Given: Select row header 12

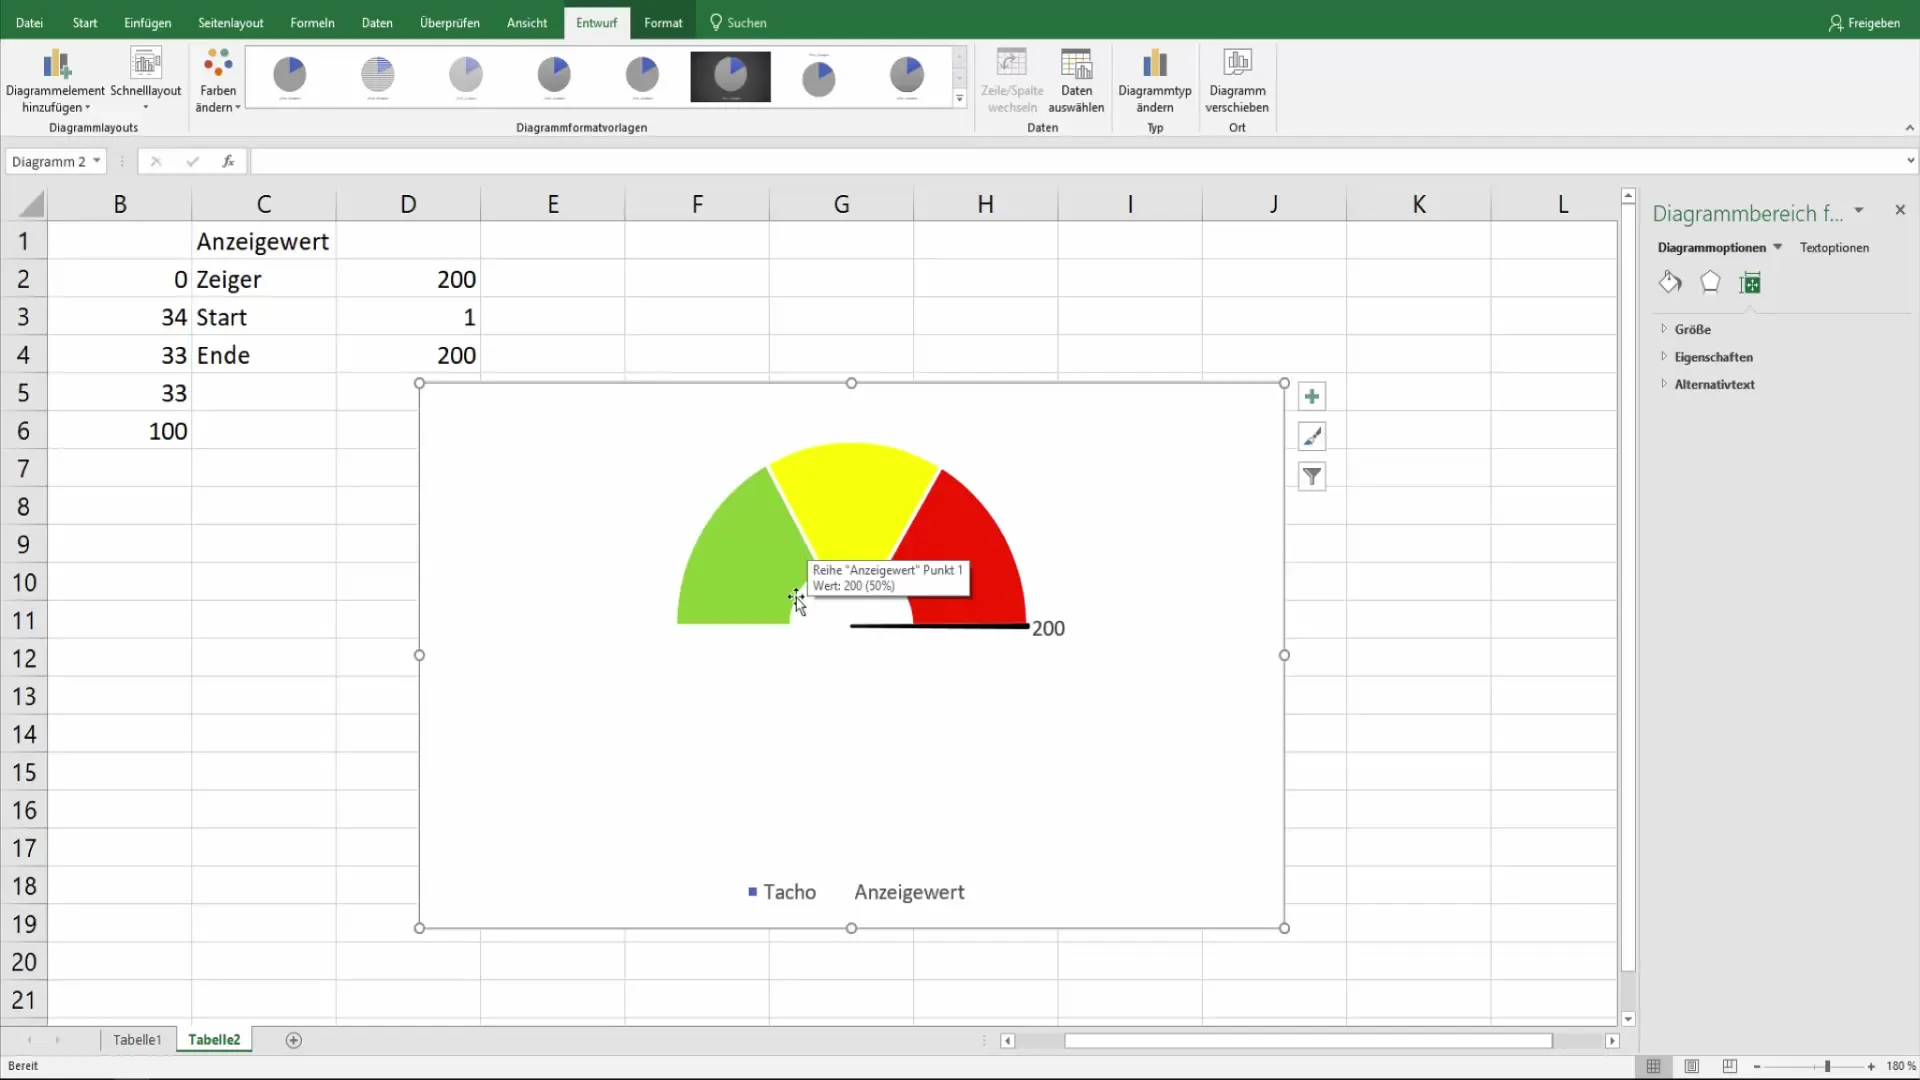Looking at the screenshot, I should click(x=24, y=659).
